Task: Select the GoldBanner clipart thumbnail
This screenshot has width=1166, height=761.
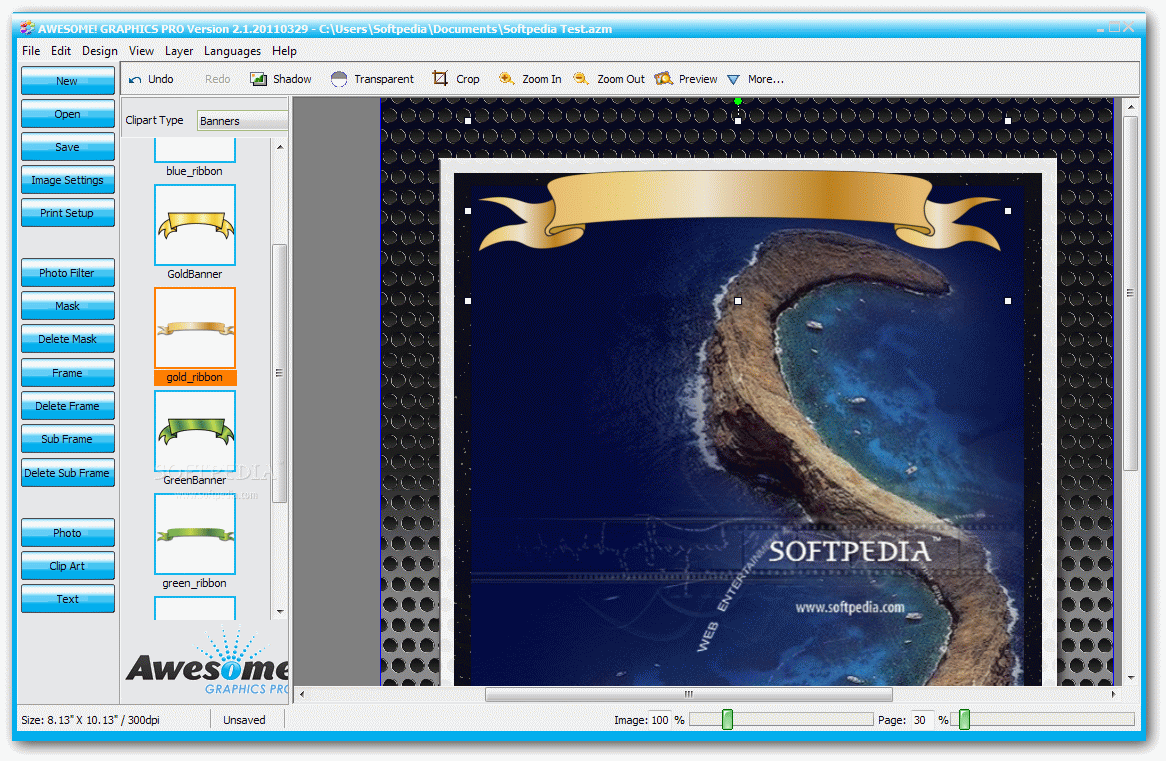Action: click(195, 225)
